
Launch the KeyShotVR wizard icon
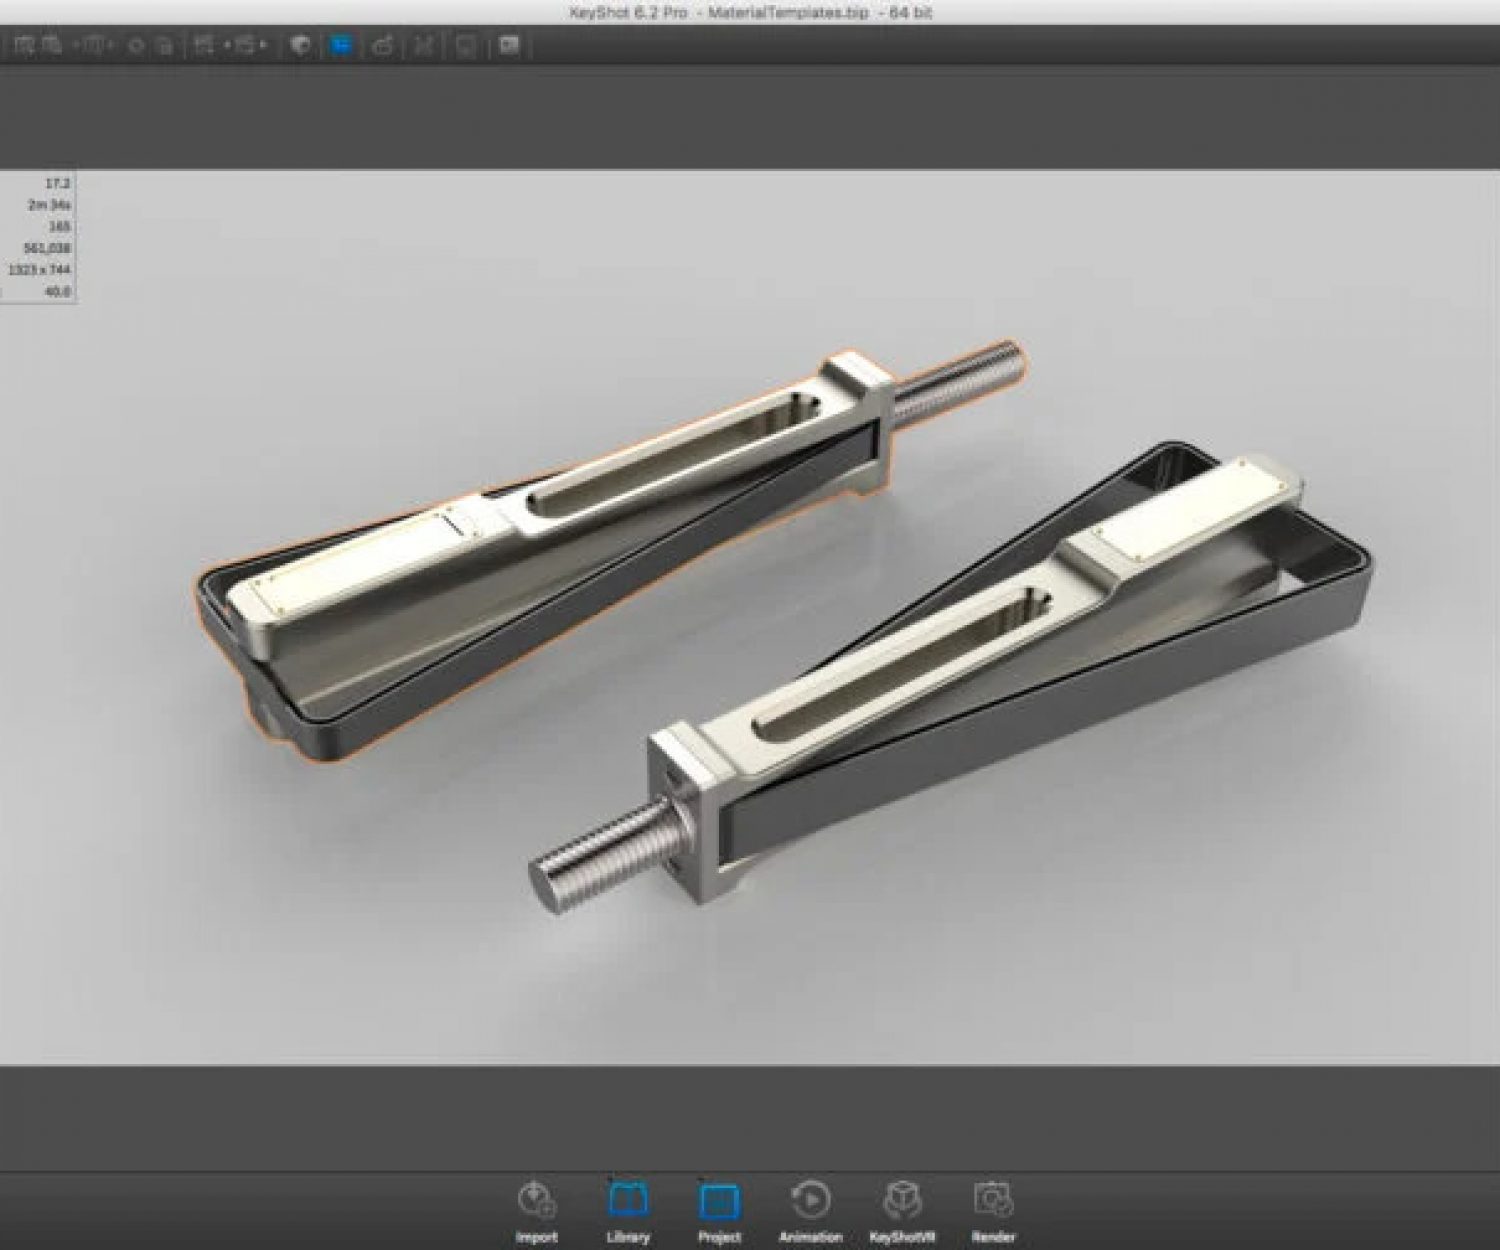pyautogui.click(x=901, y=1199)
